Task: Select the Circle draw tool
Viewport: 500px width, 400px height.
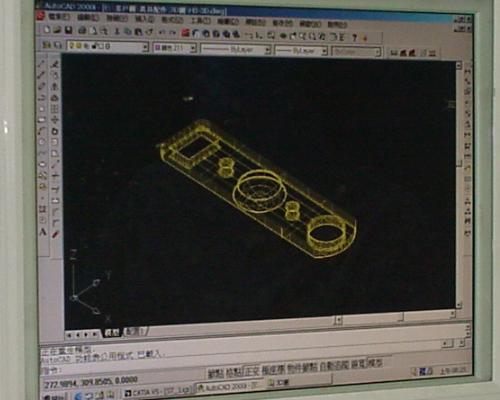Action: pos(42,142)
